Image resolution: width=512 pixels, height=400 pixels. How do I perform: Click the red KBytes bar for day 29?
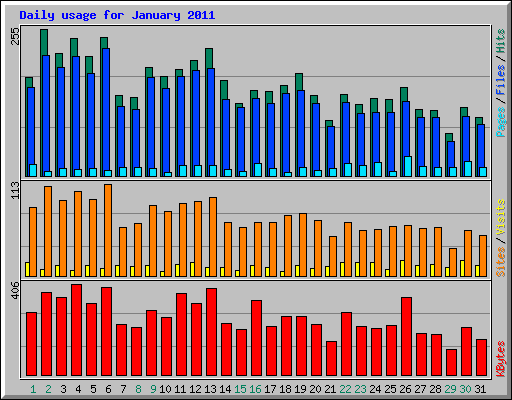[x=451, y=363]
